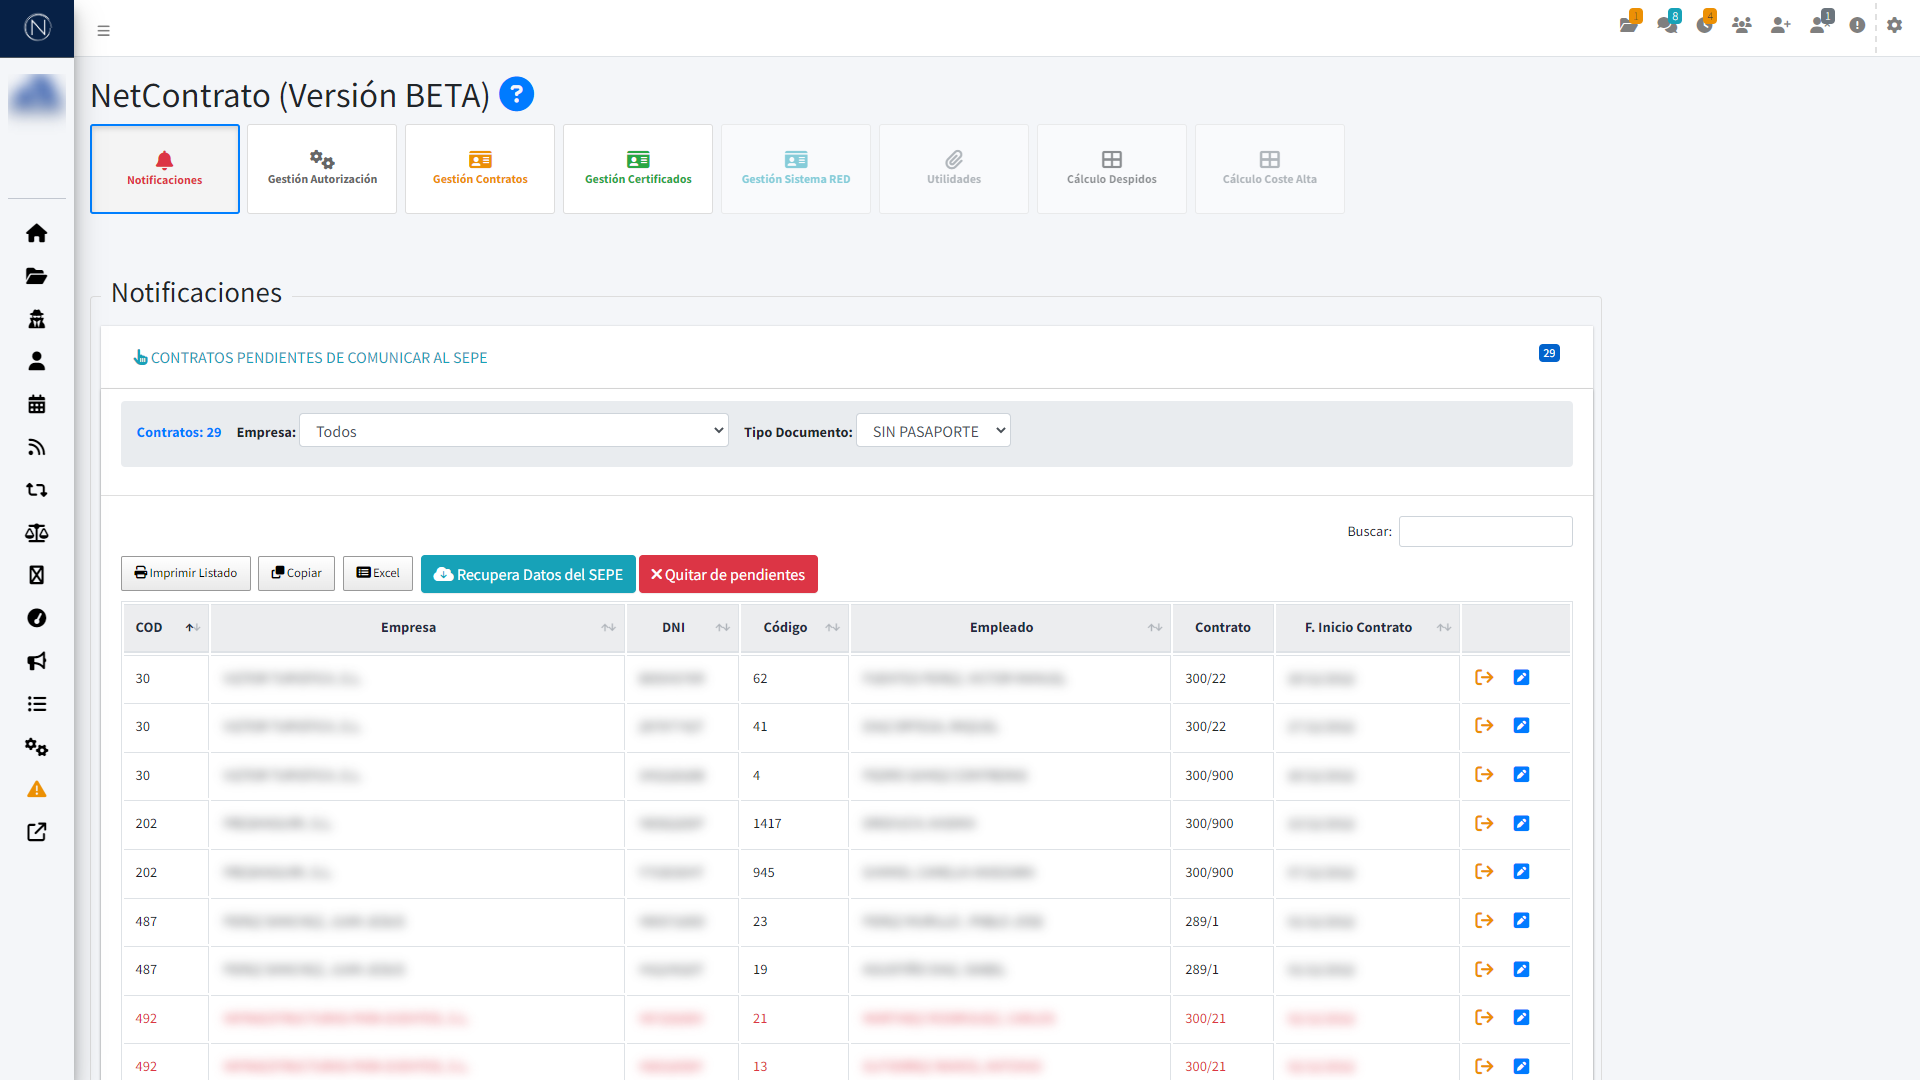Viewport: 1920px width, 1080px height.
Task: Toggle the hamburger menu at top
Action: [x=103, y=31]
